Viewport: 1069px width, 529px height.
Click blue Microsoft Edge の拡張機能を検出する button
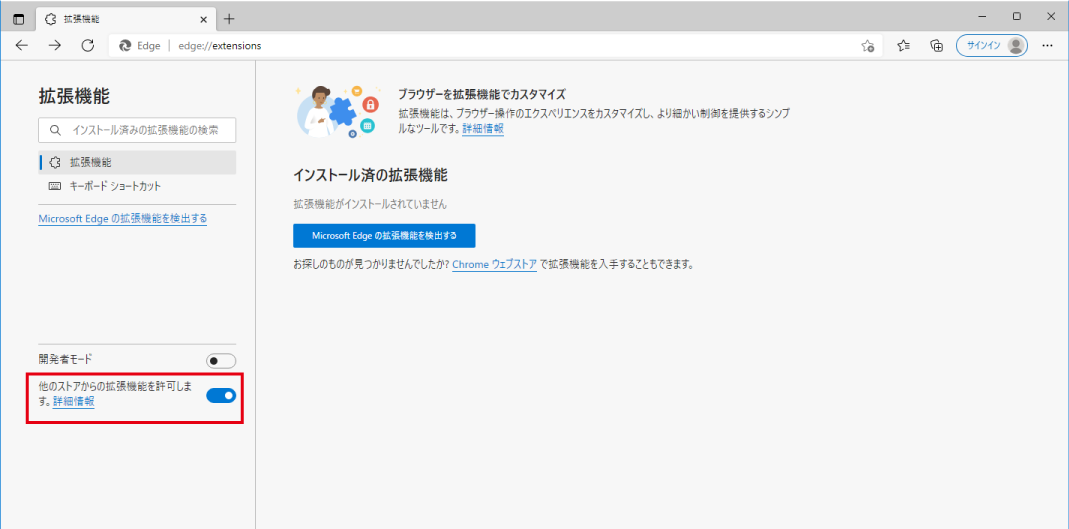pos(384,236)
